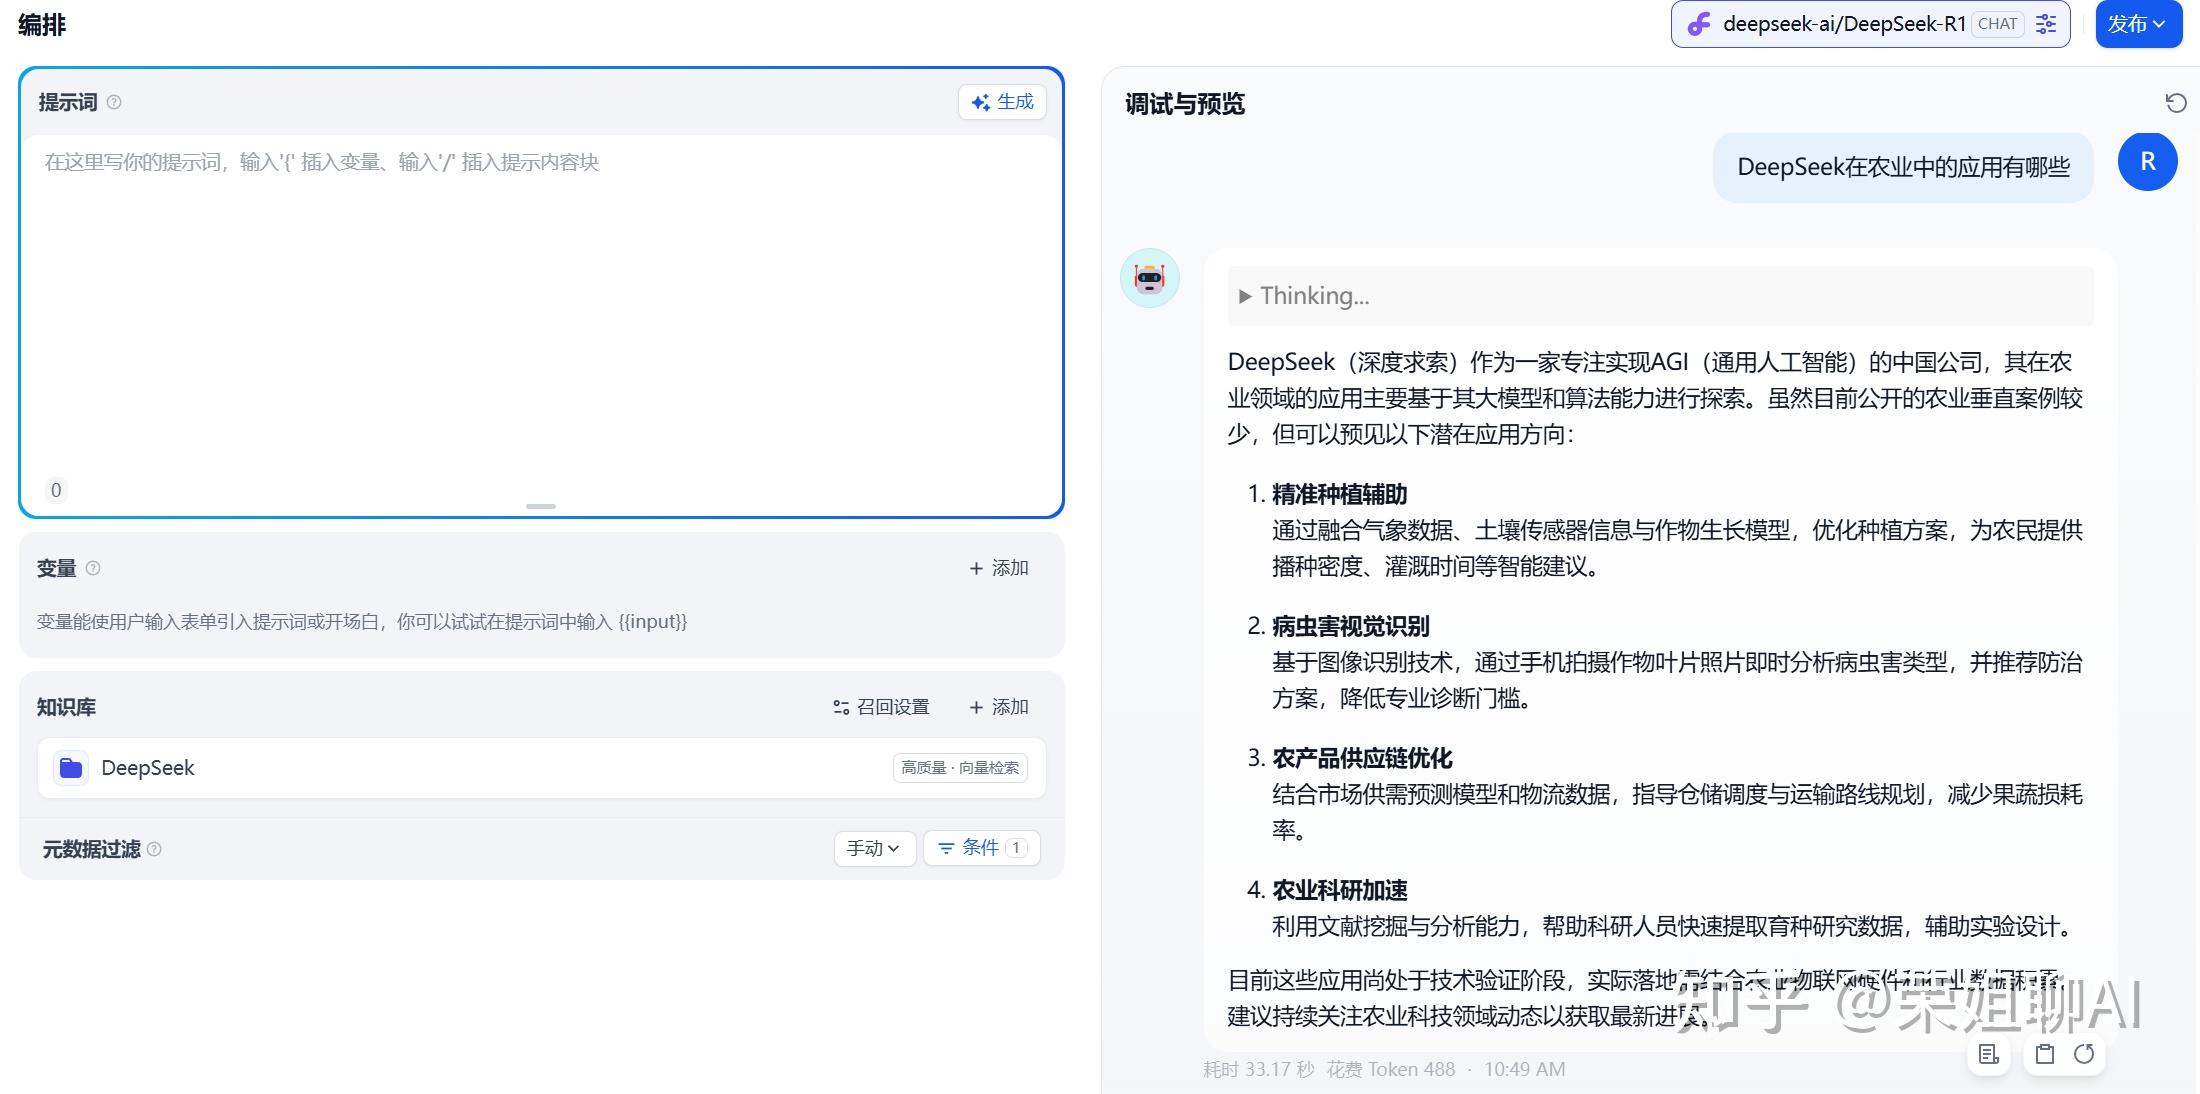Click help icon beside 元数据过滤

[154, 849]
